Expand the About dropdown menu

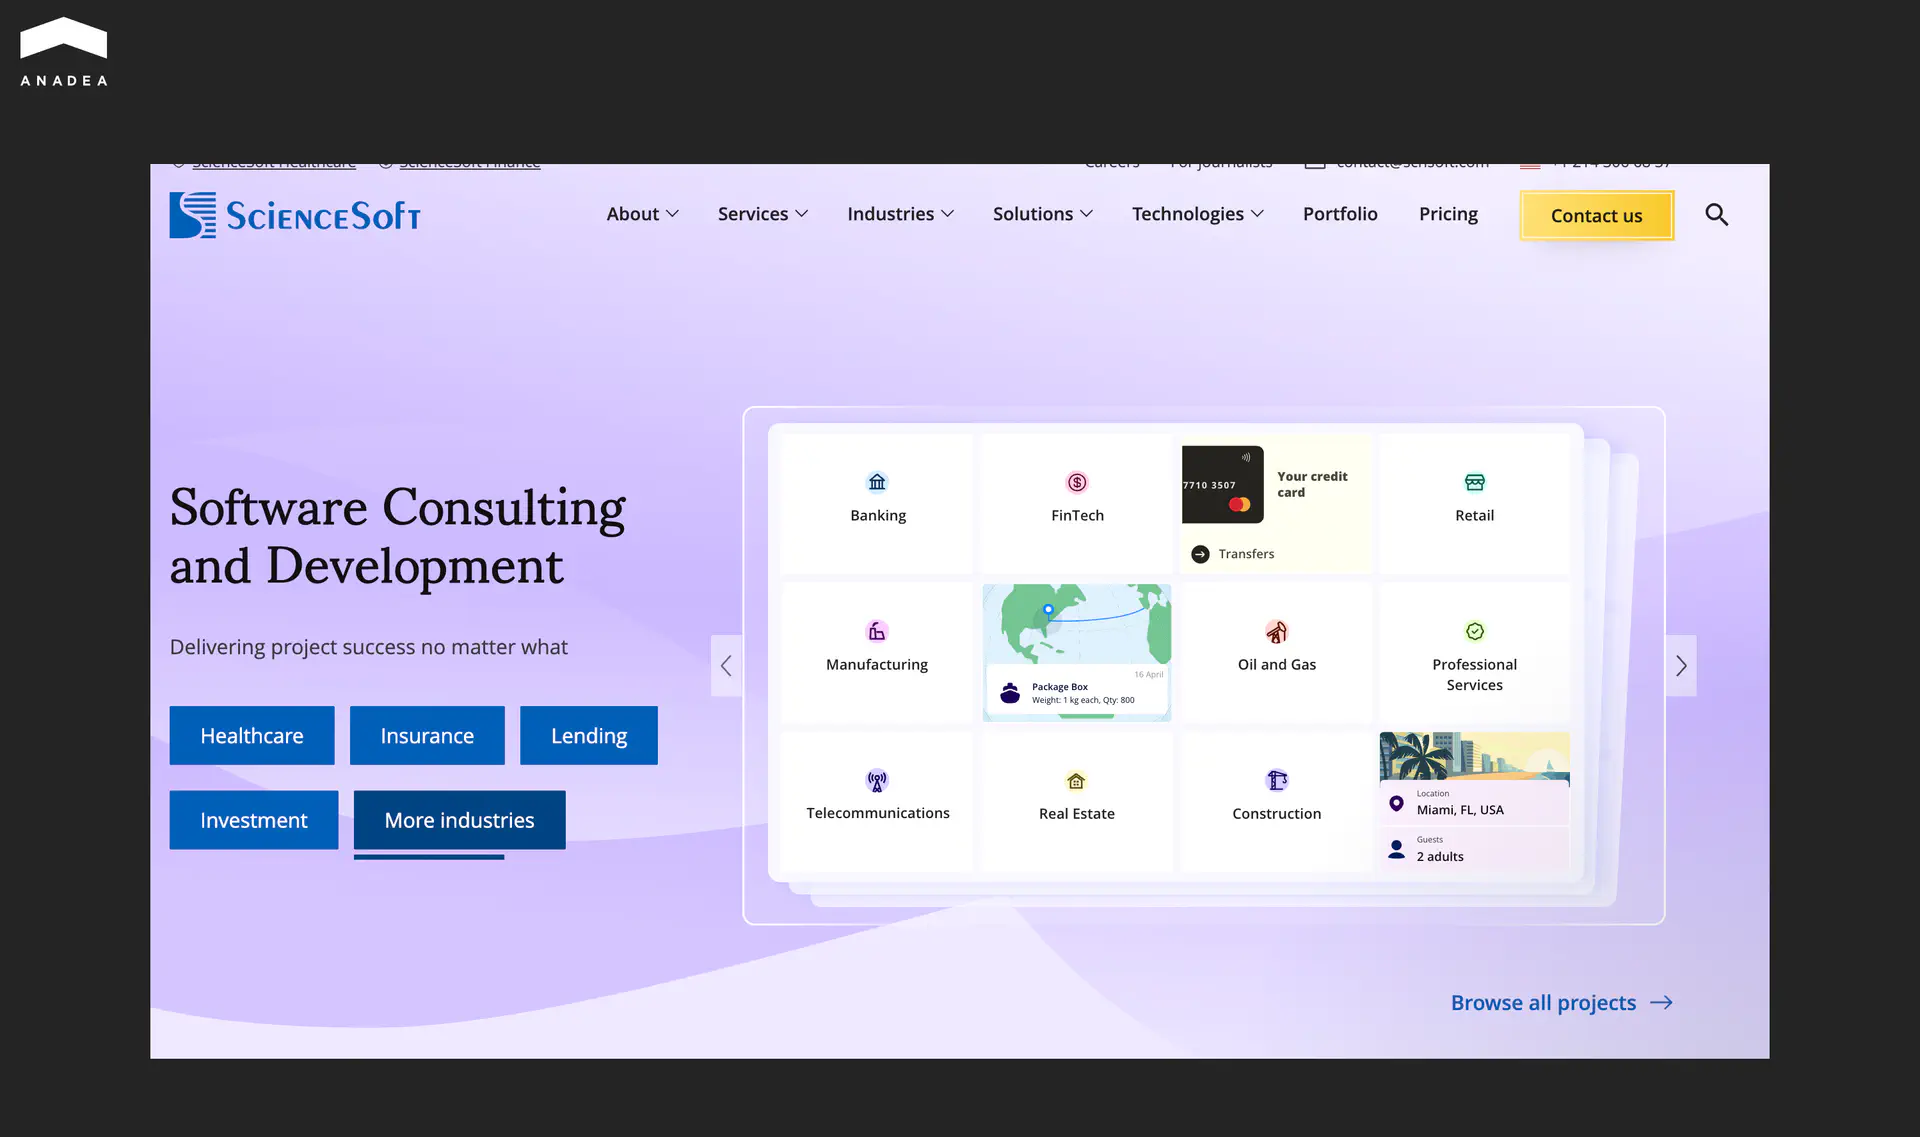642,214
